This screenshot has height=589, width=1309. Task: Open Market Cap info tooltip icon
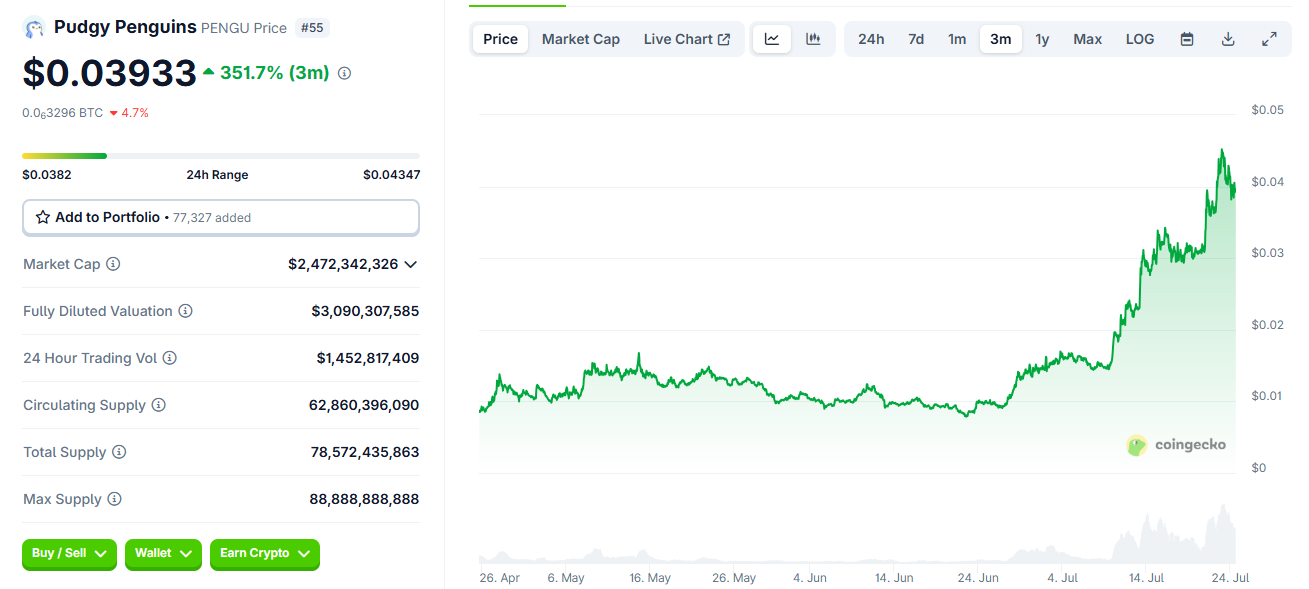click(x=113, y=264)
